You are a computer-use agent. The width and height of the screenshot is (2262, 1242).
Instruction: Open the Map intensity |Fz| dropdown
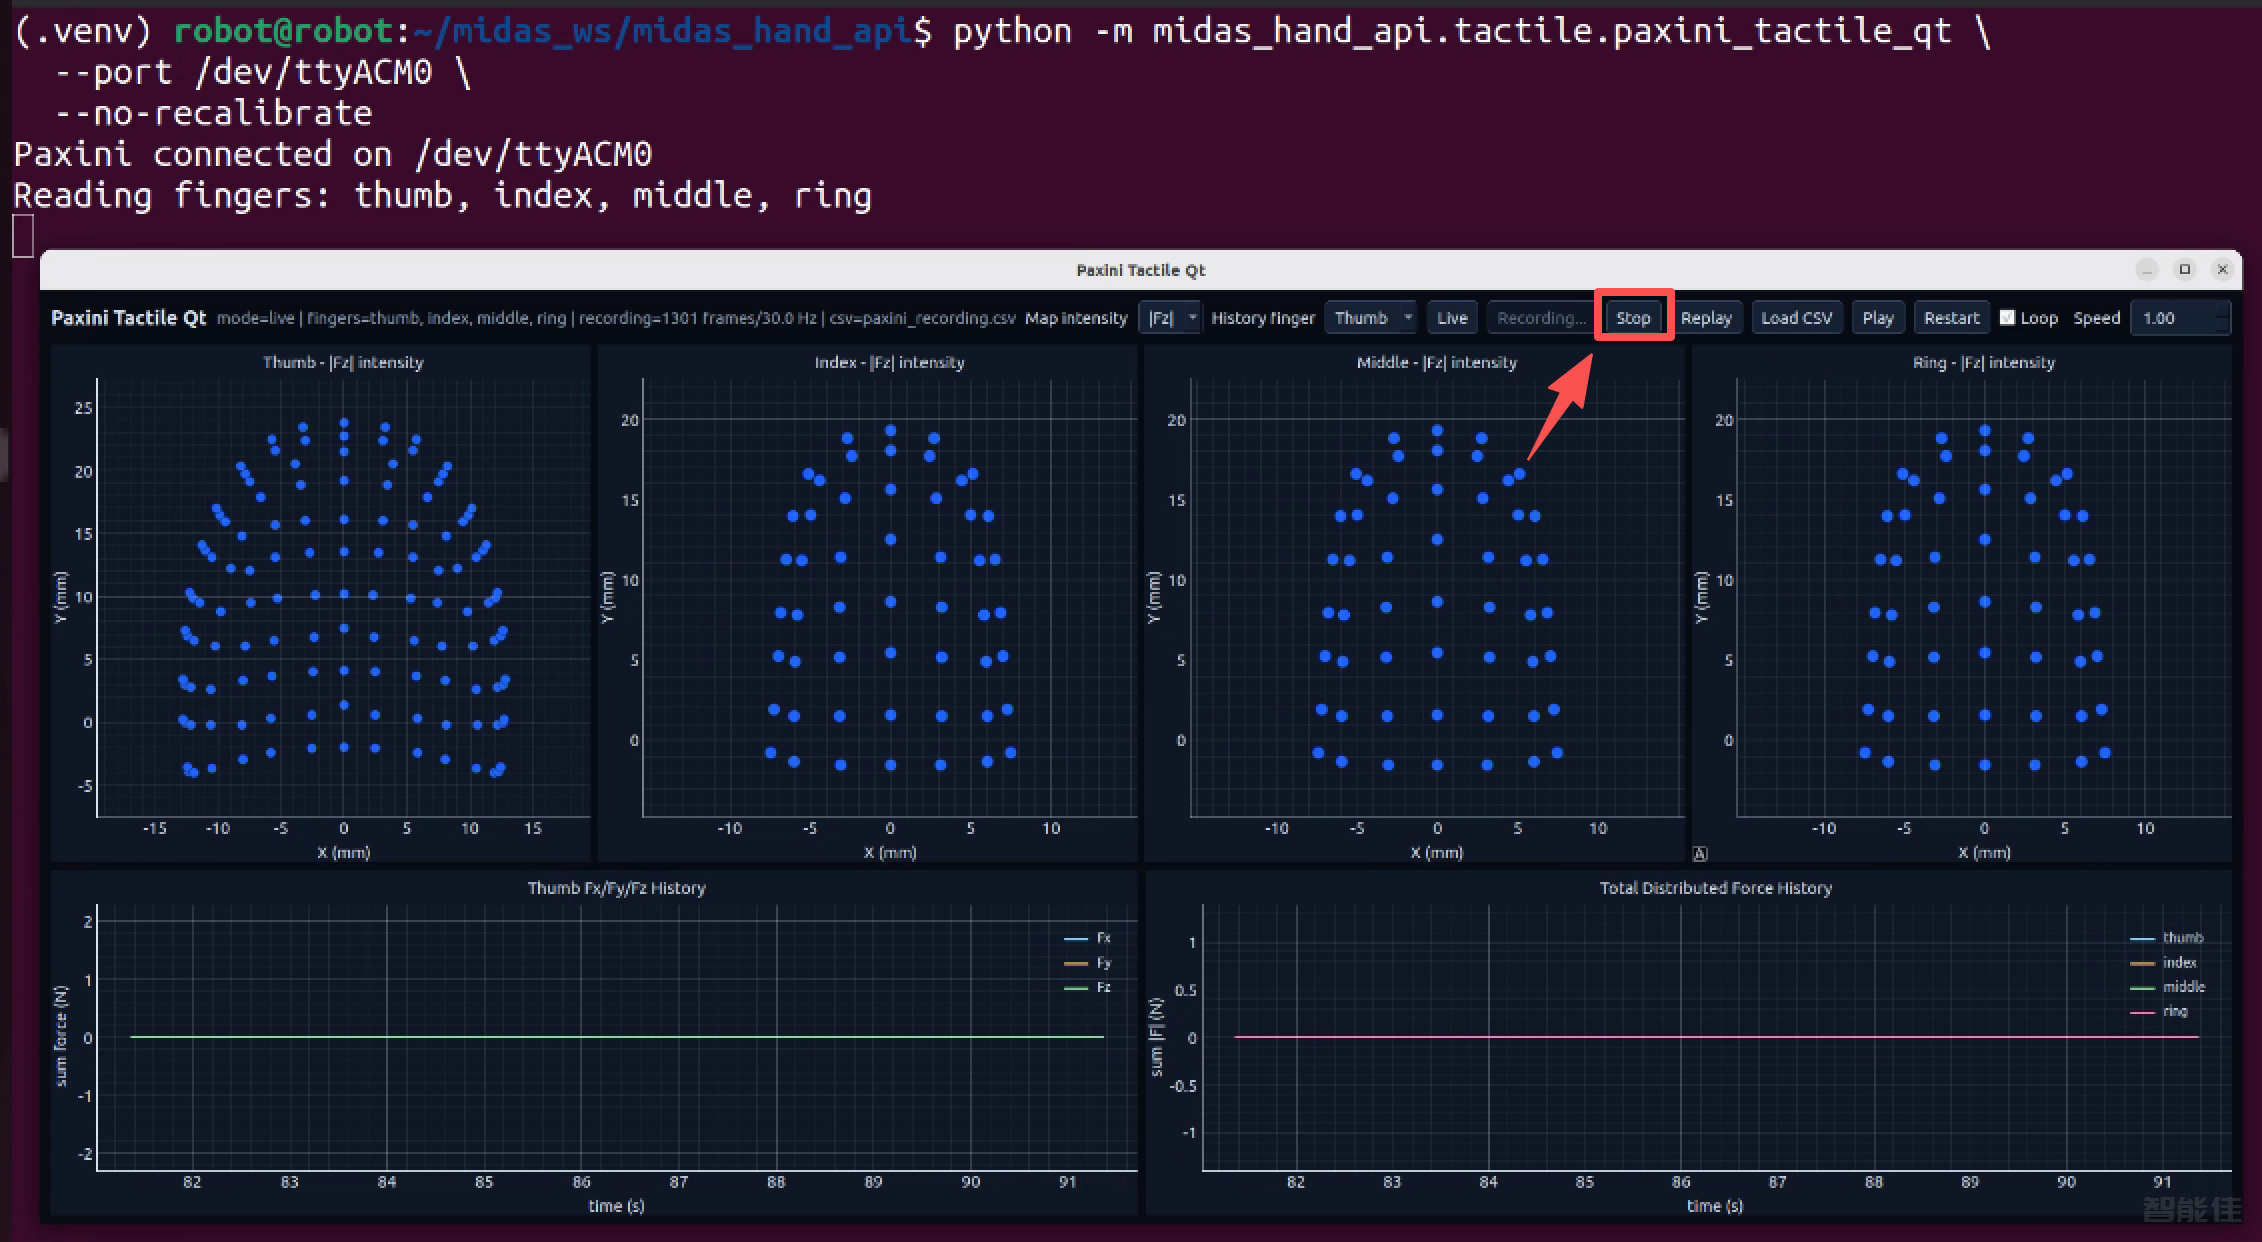click(x=1169, y=318)
